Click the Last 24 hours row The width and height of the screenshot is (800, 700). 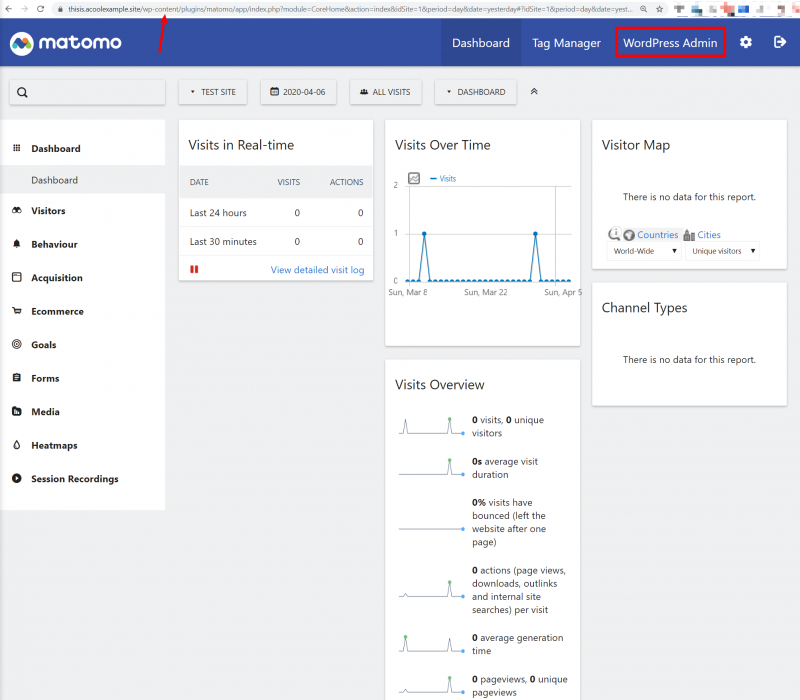(x=276, y=212)
